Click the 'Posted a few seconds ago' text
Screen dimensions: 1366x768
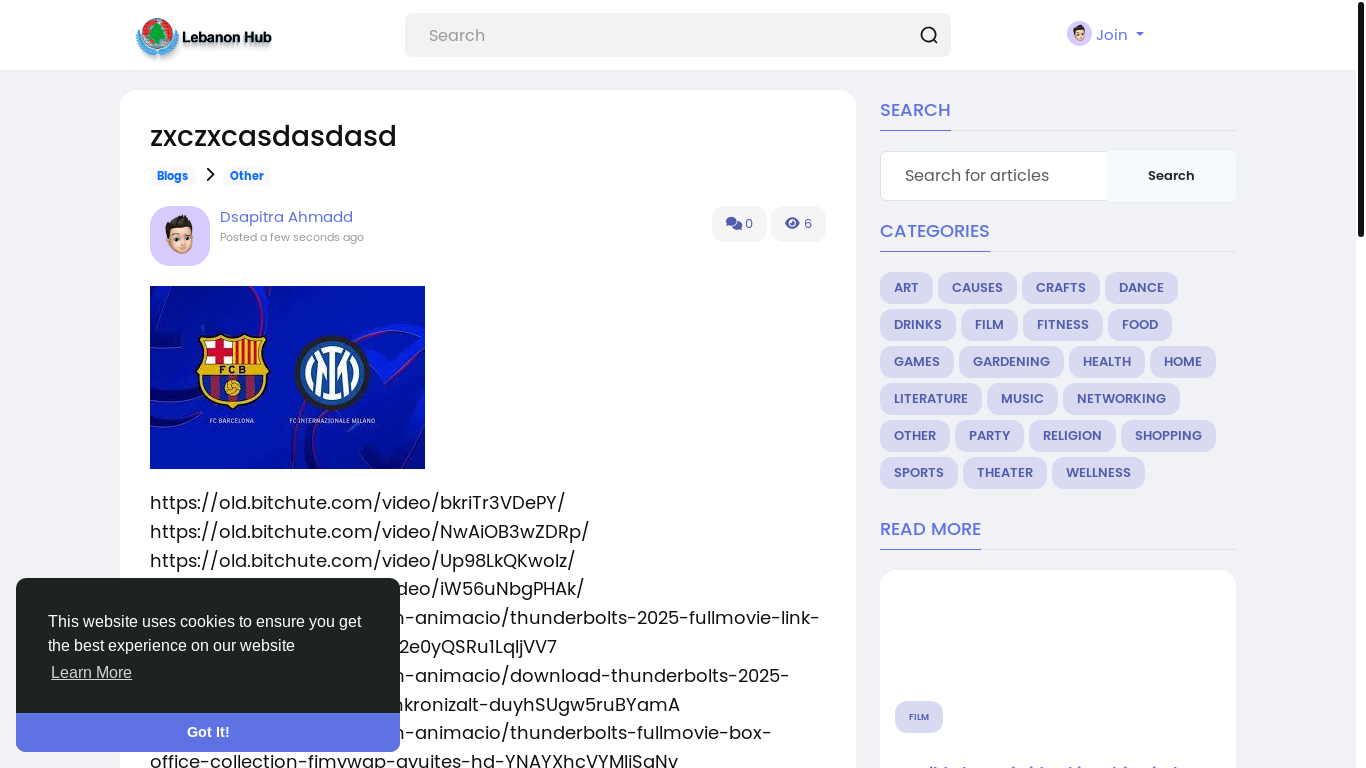pyautogui.click(x=292, y=238)
